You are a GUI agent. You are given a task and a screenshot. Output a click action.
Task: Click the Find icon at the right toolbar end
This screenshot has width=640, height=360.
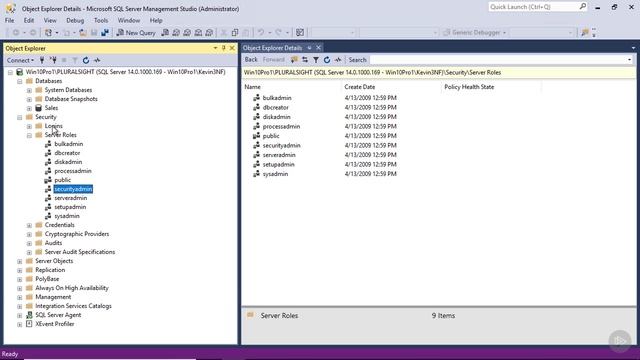coord(585,33)
